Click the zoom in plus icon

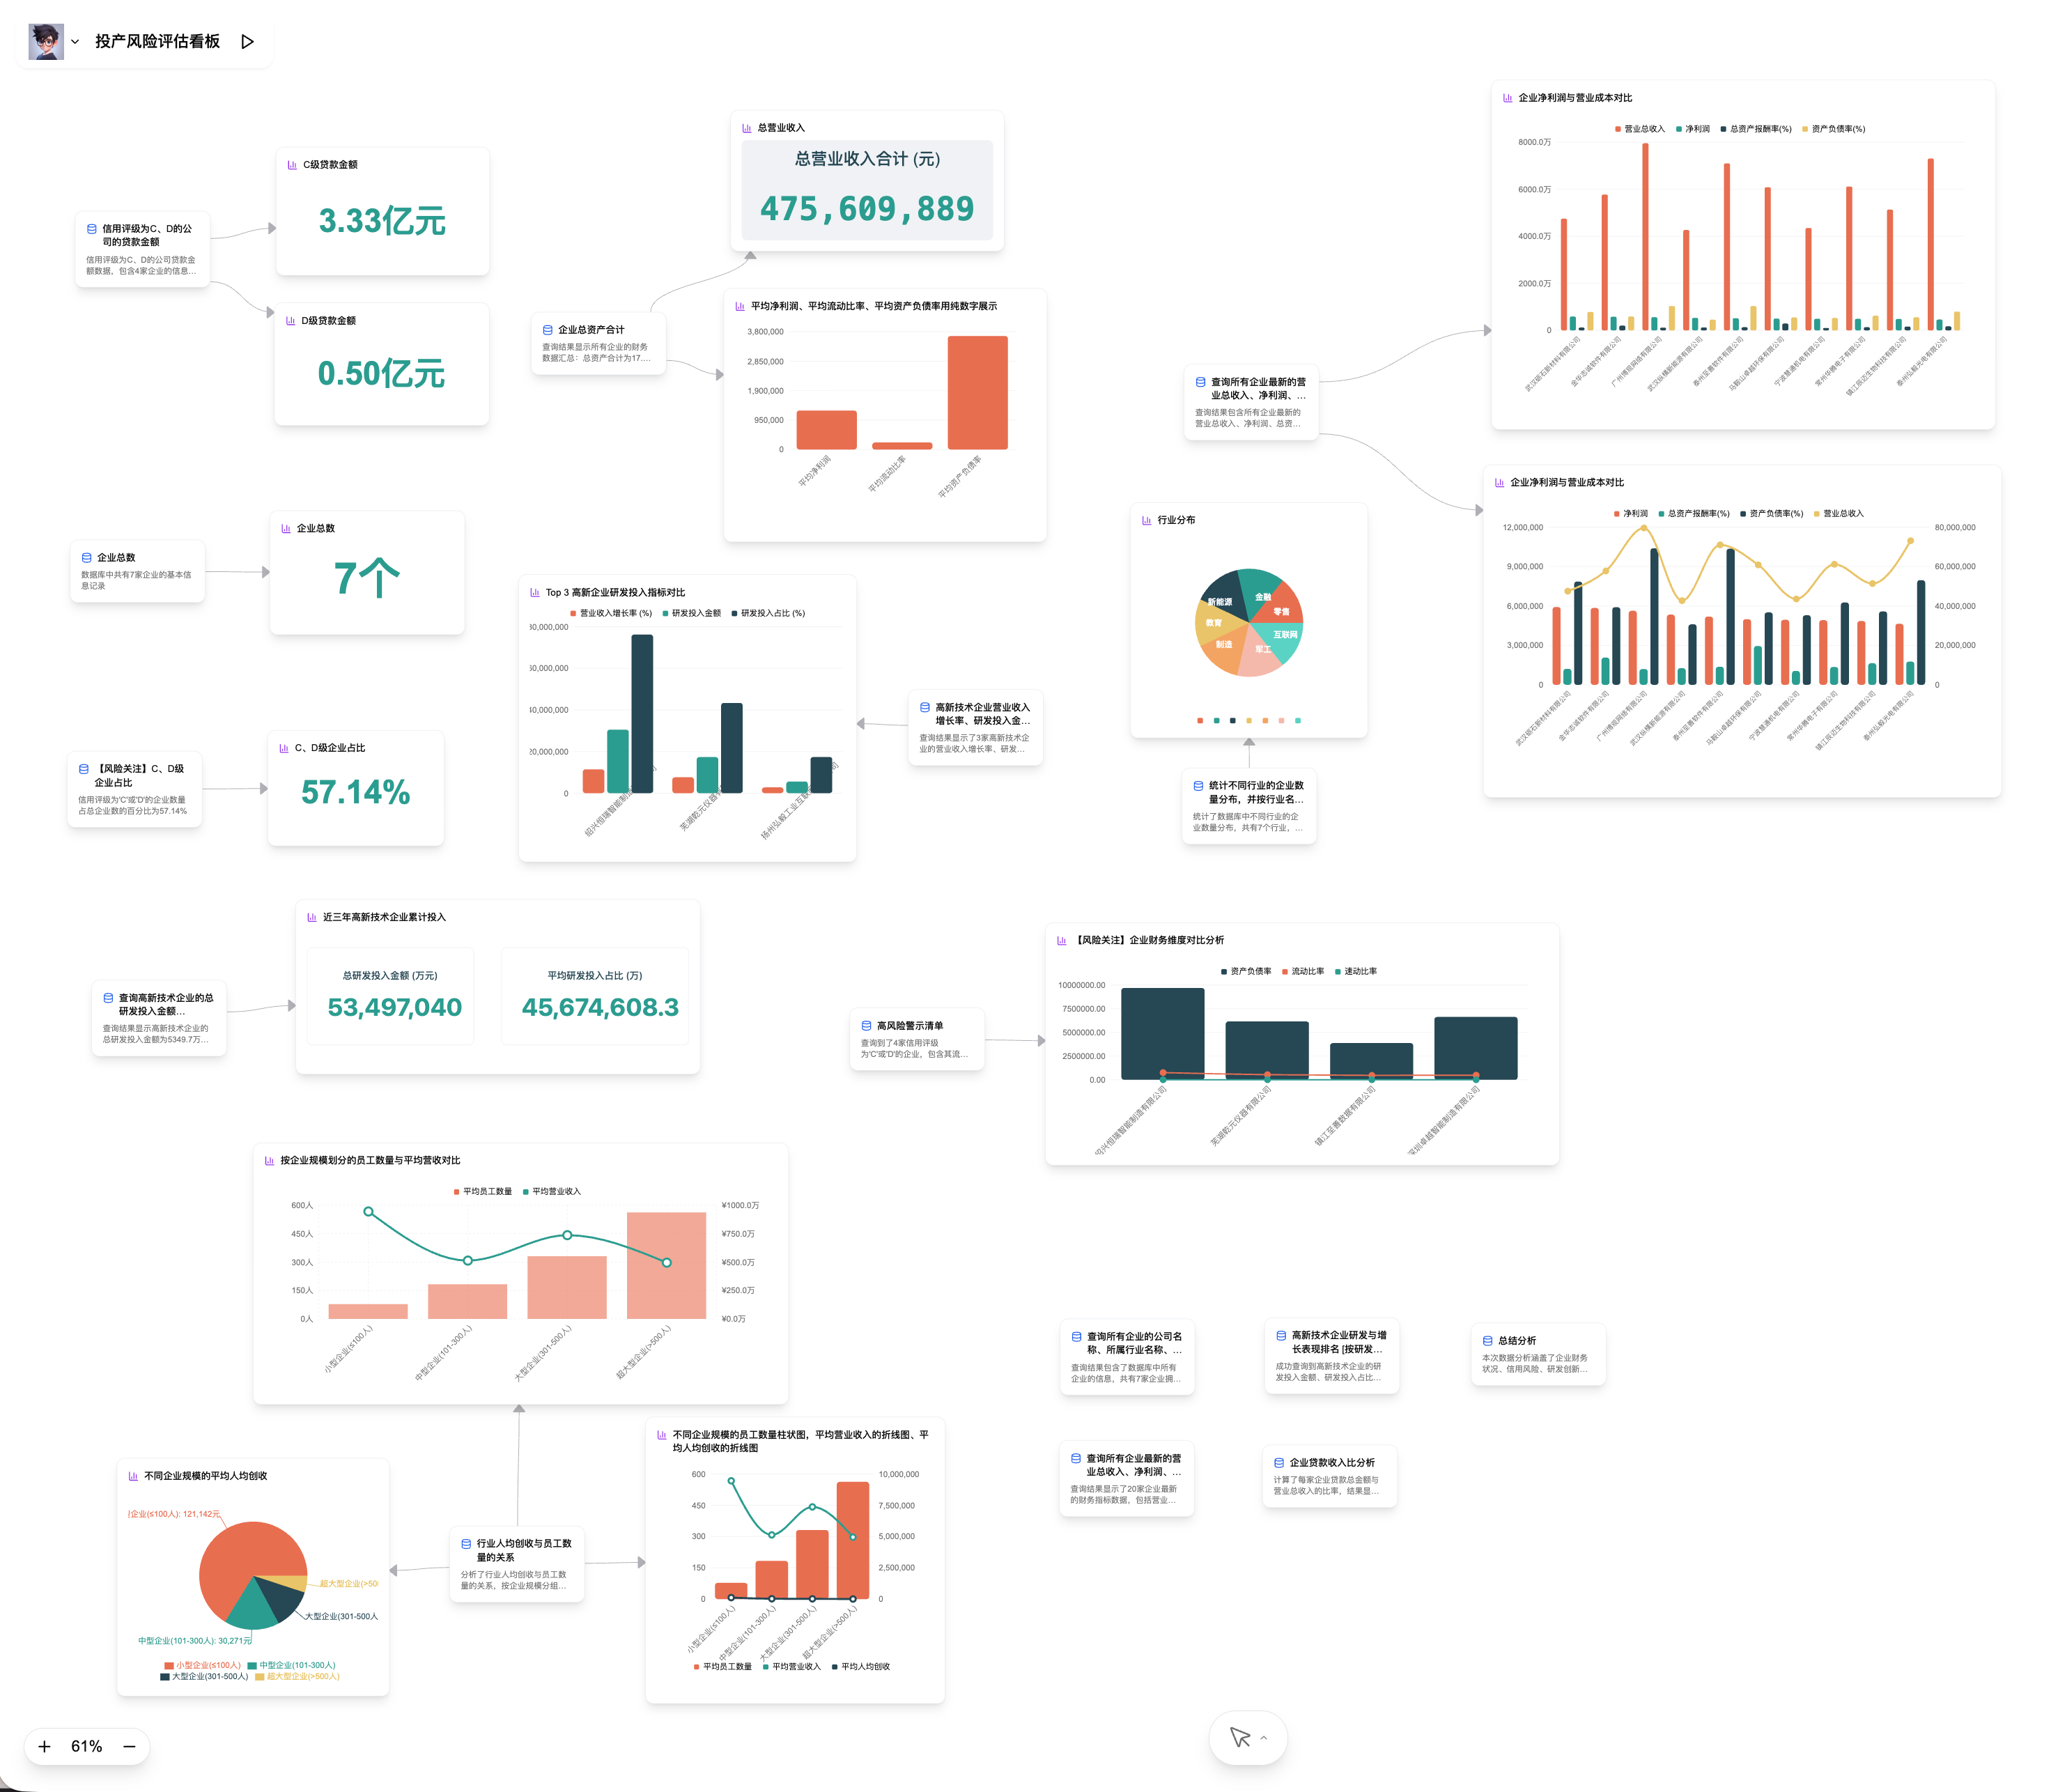(x=44, y=1746)
